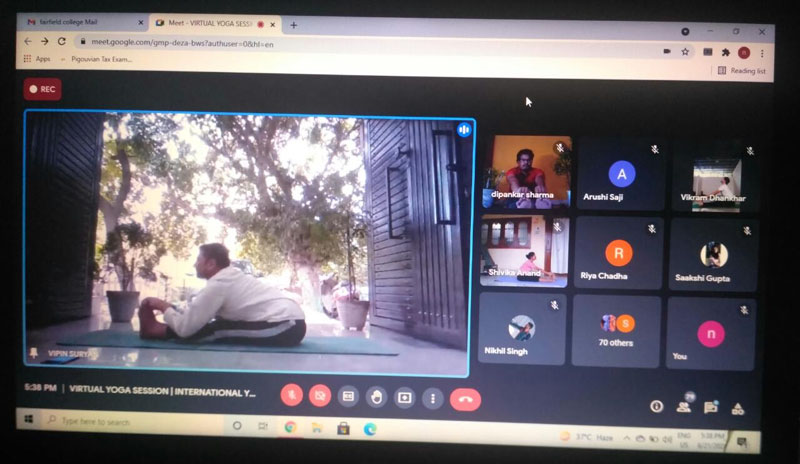Open a new browser tab
Image resolution: width=800 pixels, height=464 pixels.
294,25
